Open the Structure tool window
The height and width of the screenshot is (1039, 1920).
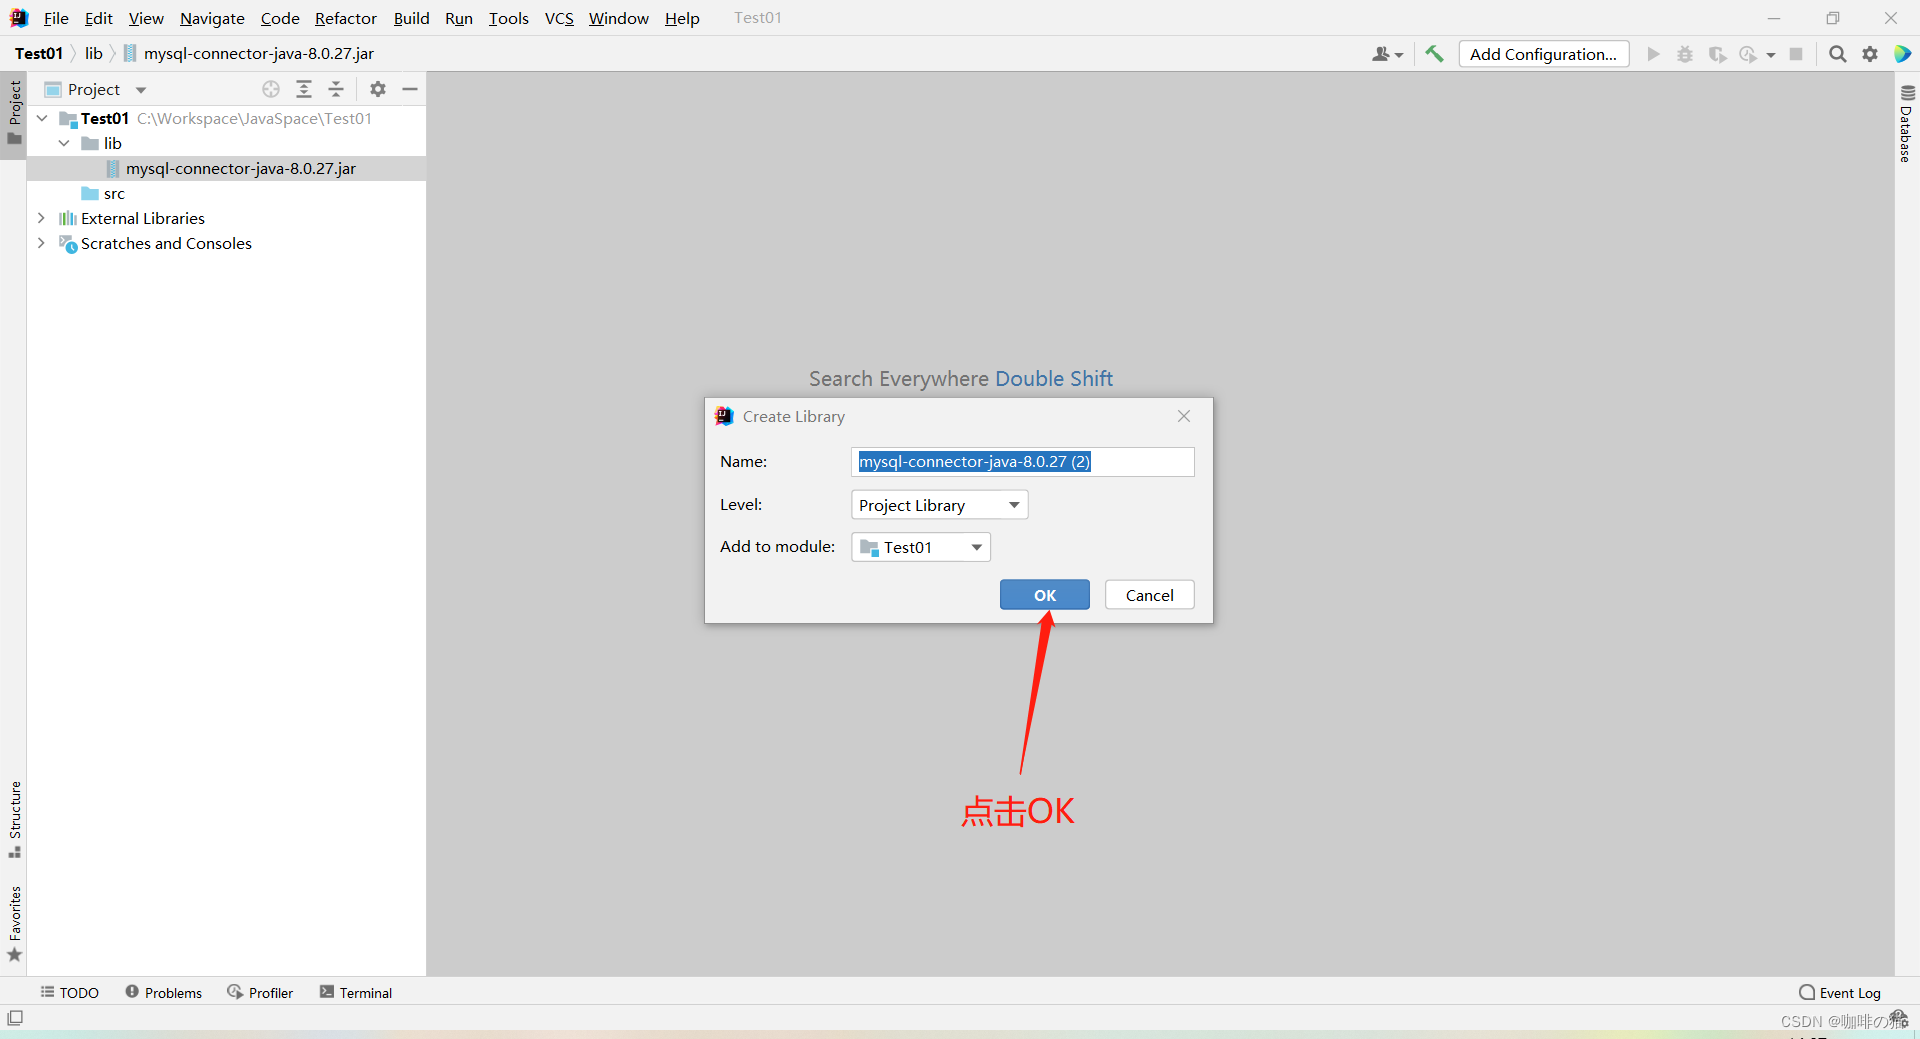(x=14, y=819)
